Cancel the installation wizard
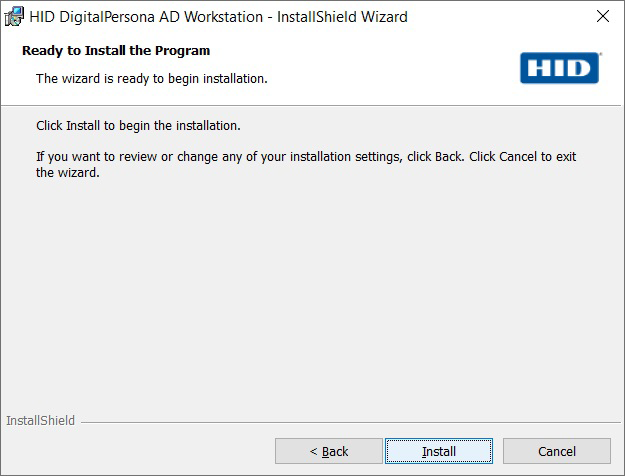 click(x=556, y=451)
